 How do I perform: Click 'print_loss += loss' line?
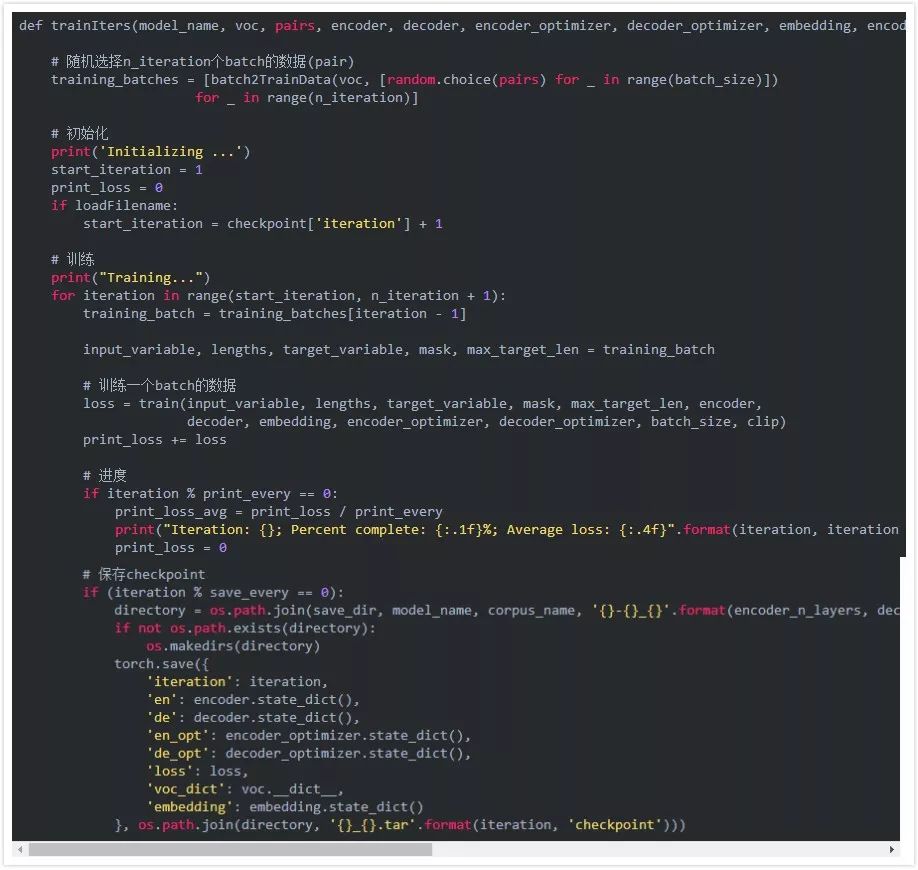155,440
